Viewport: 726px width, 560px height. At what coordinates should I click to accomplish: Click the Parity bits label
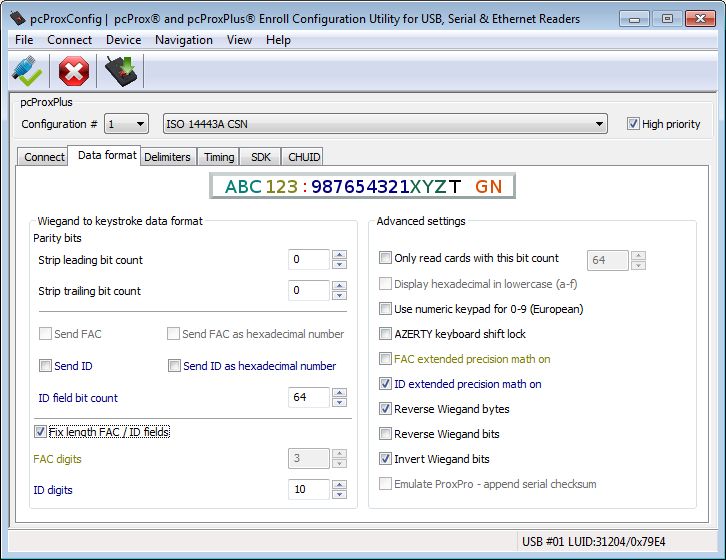pyautogui.click(x=57, y=238)
